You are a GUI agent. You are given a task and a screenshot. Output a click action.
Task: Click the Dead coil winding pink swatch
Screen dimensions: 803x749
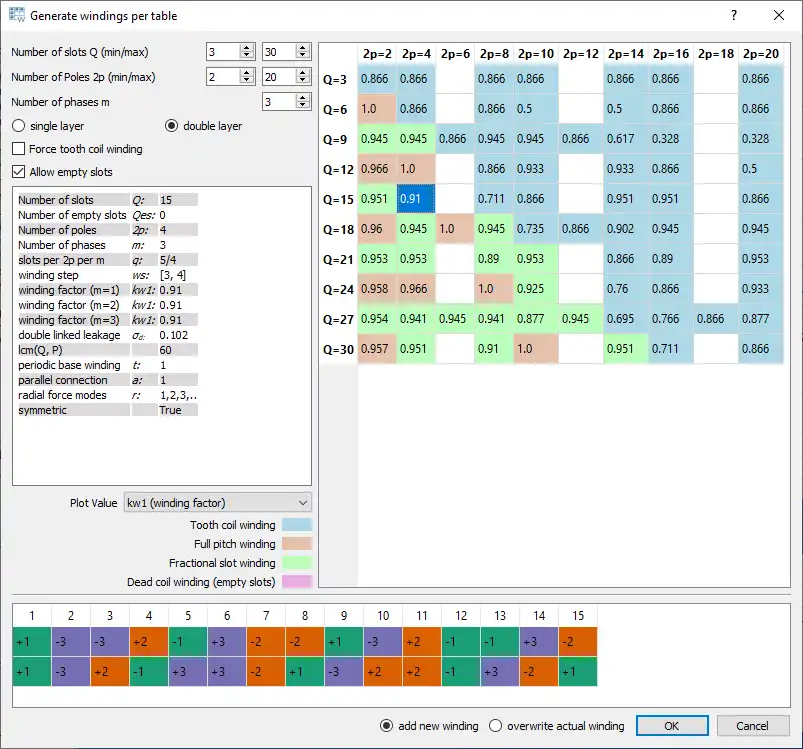(297, 582)
